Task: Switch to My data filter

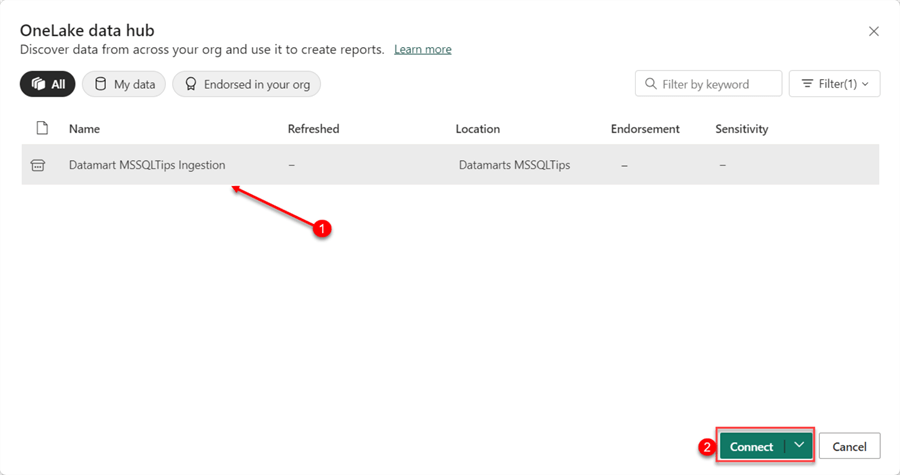Action: click(x=124, y=84)
